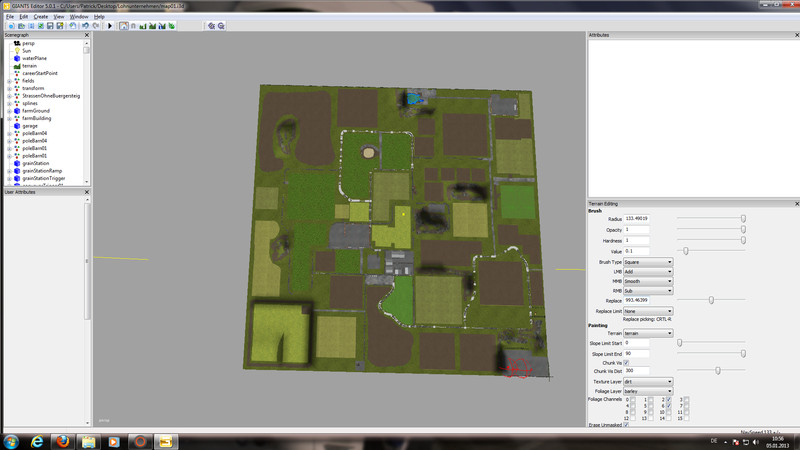Expand the fields node in Scenegraph

coord(9,81)
